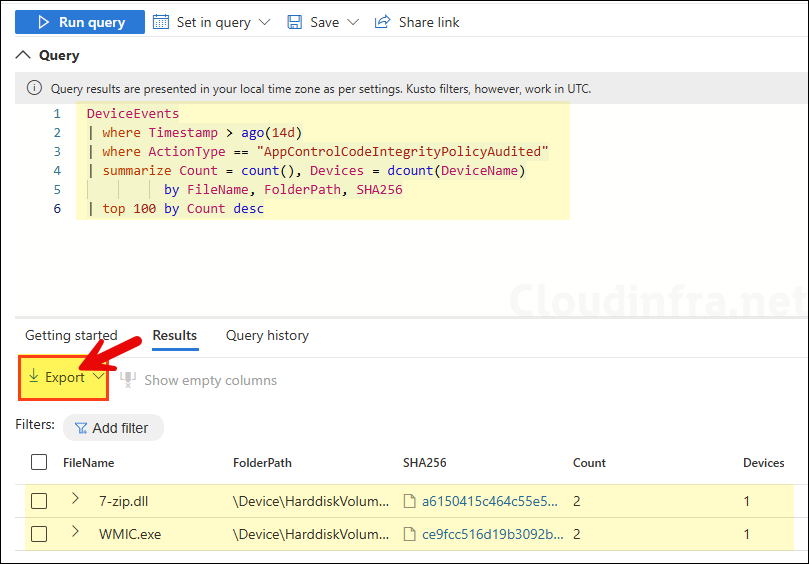
Task: Check the box for 7-zip.dll row
Action: 39,501
